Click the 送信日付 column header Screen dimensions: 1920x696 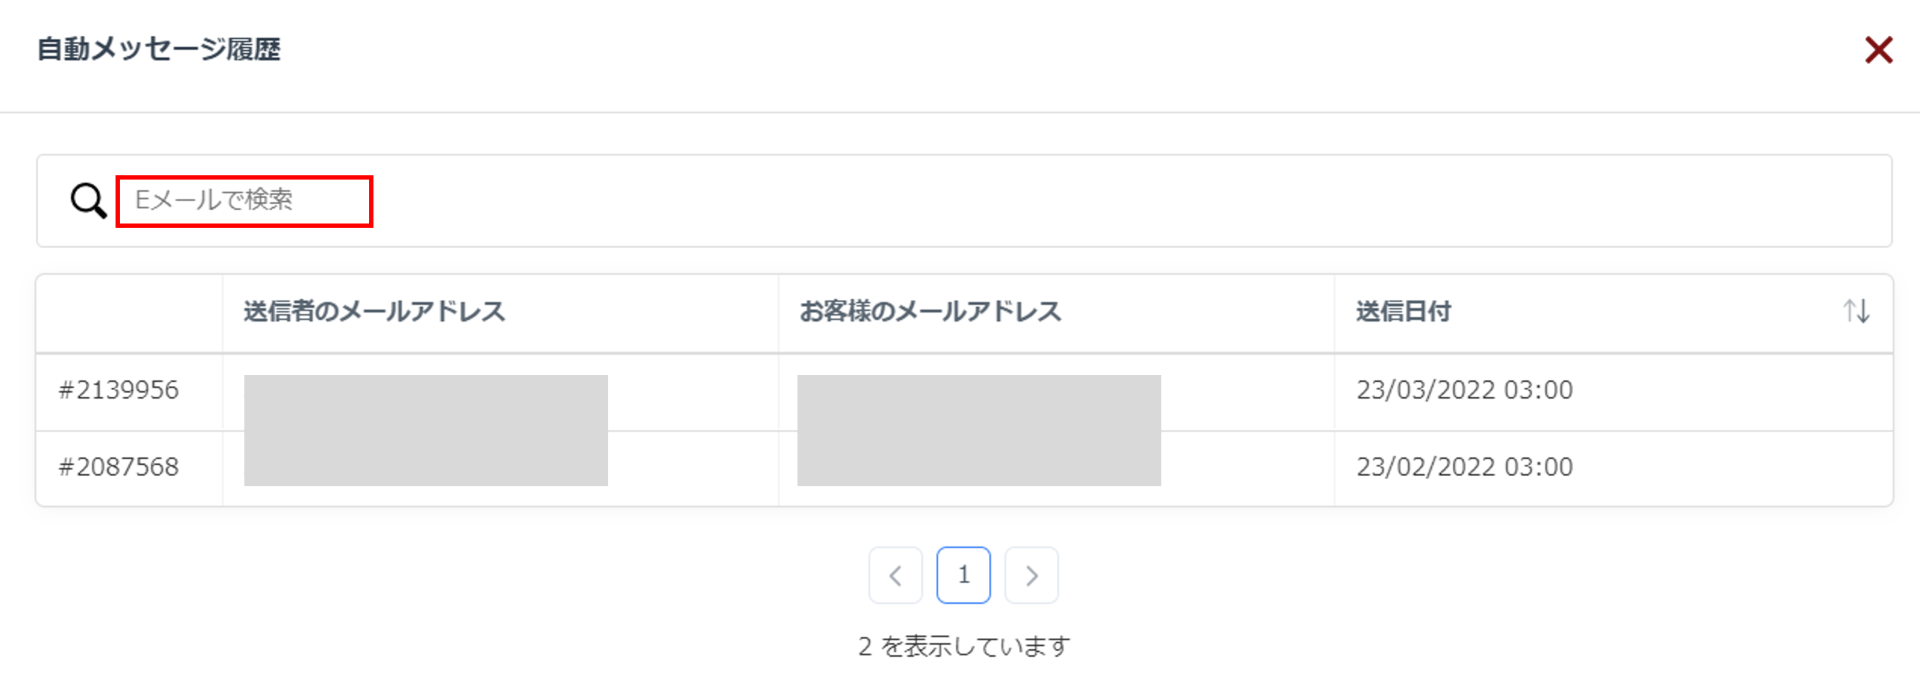click(x=1403, y=312)
